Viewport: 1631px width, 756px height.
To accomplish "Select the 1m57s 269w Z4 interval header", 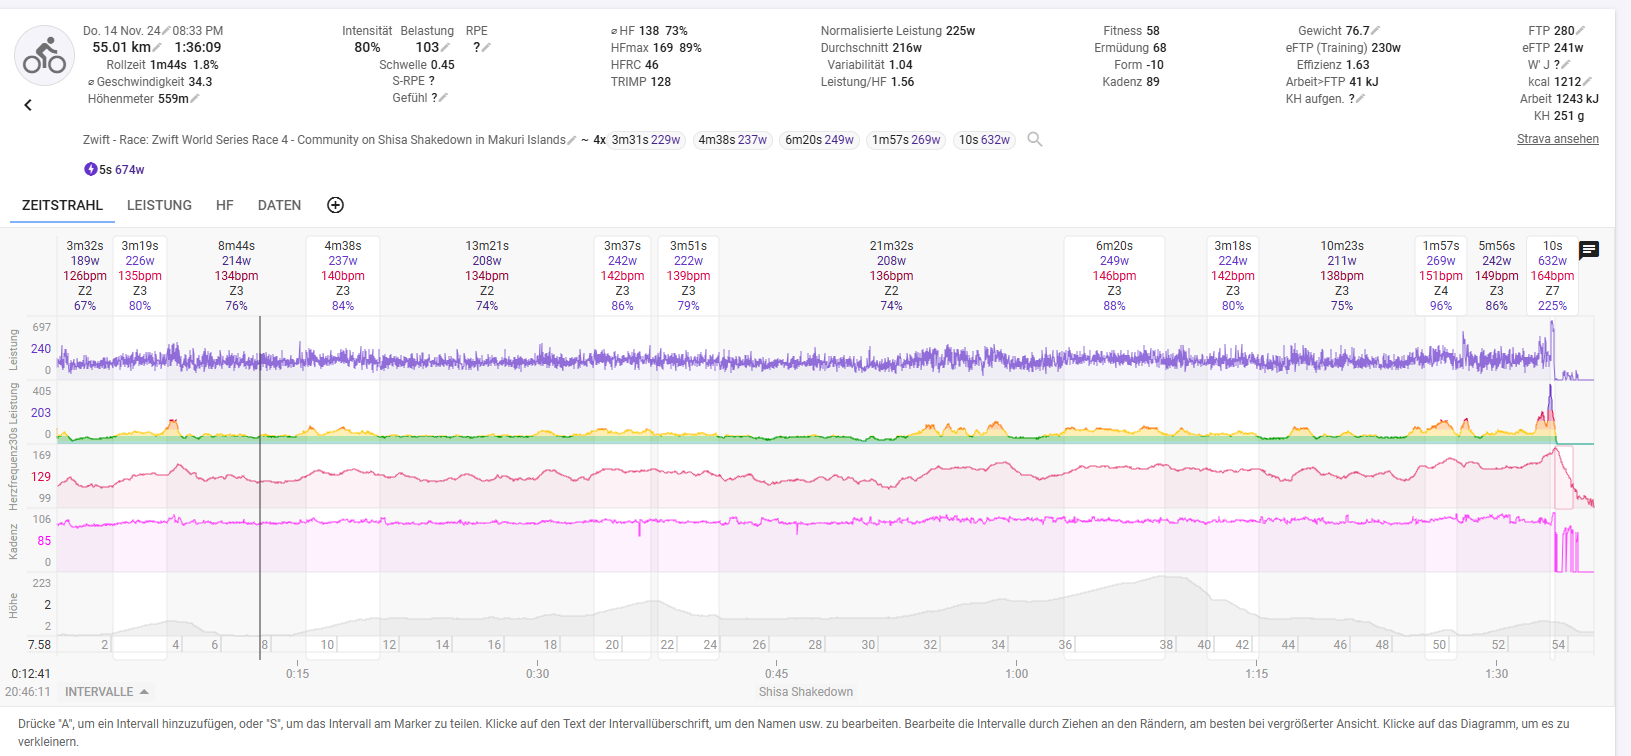I will [x=1441, y=275].
